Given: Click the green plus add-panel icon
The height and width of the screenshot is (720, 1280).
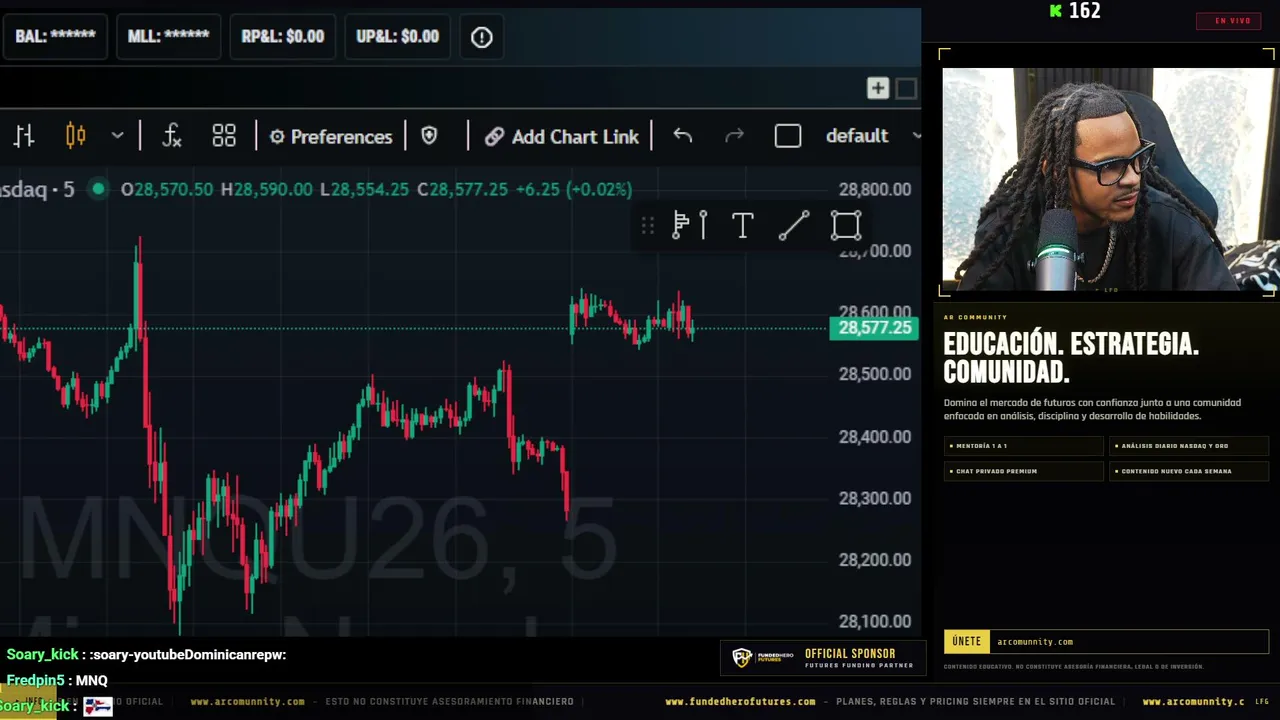Looking at the screenshot, I should [878, 89].
